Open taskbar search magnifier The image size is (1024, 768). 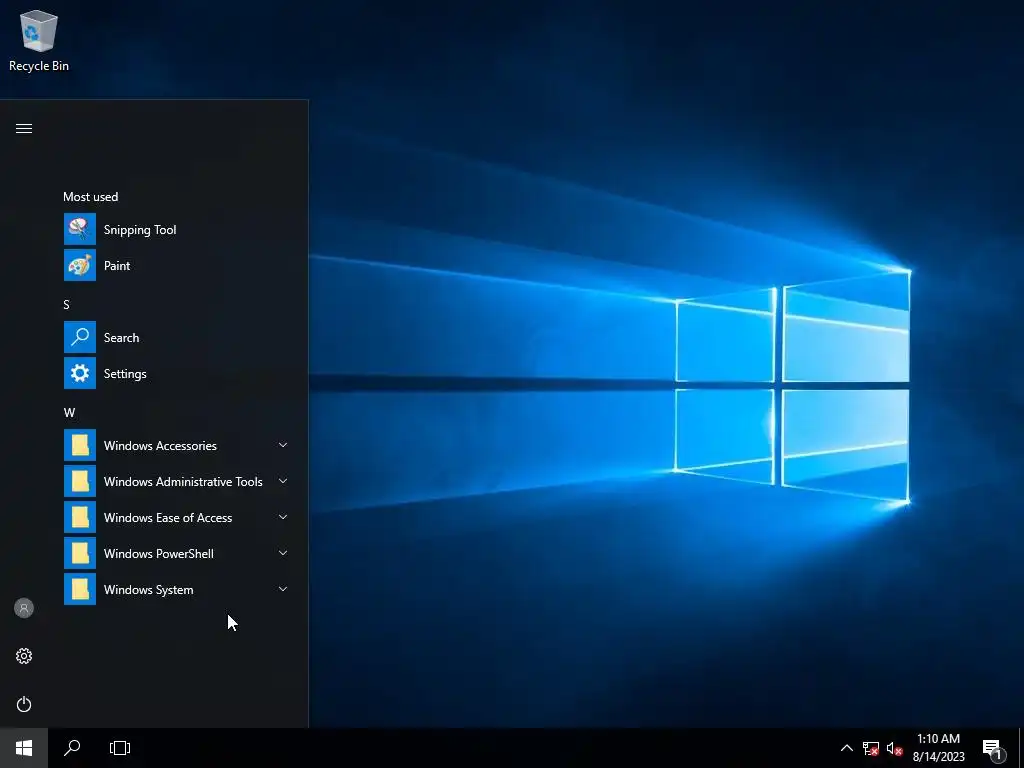pos(72,748)
